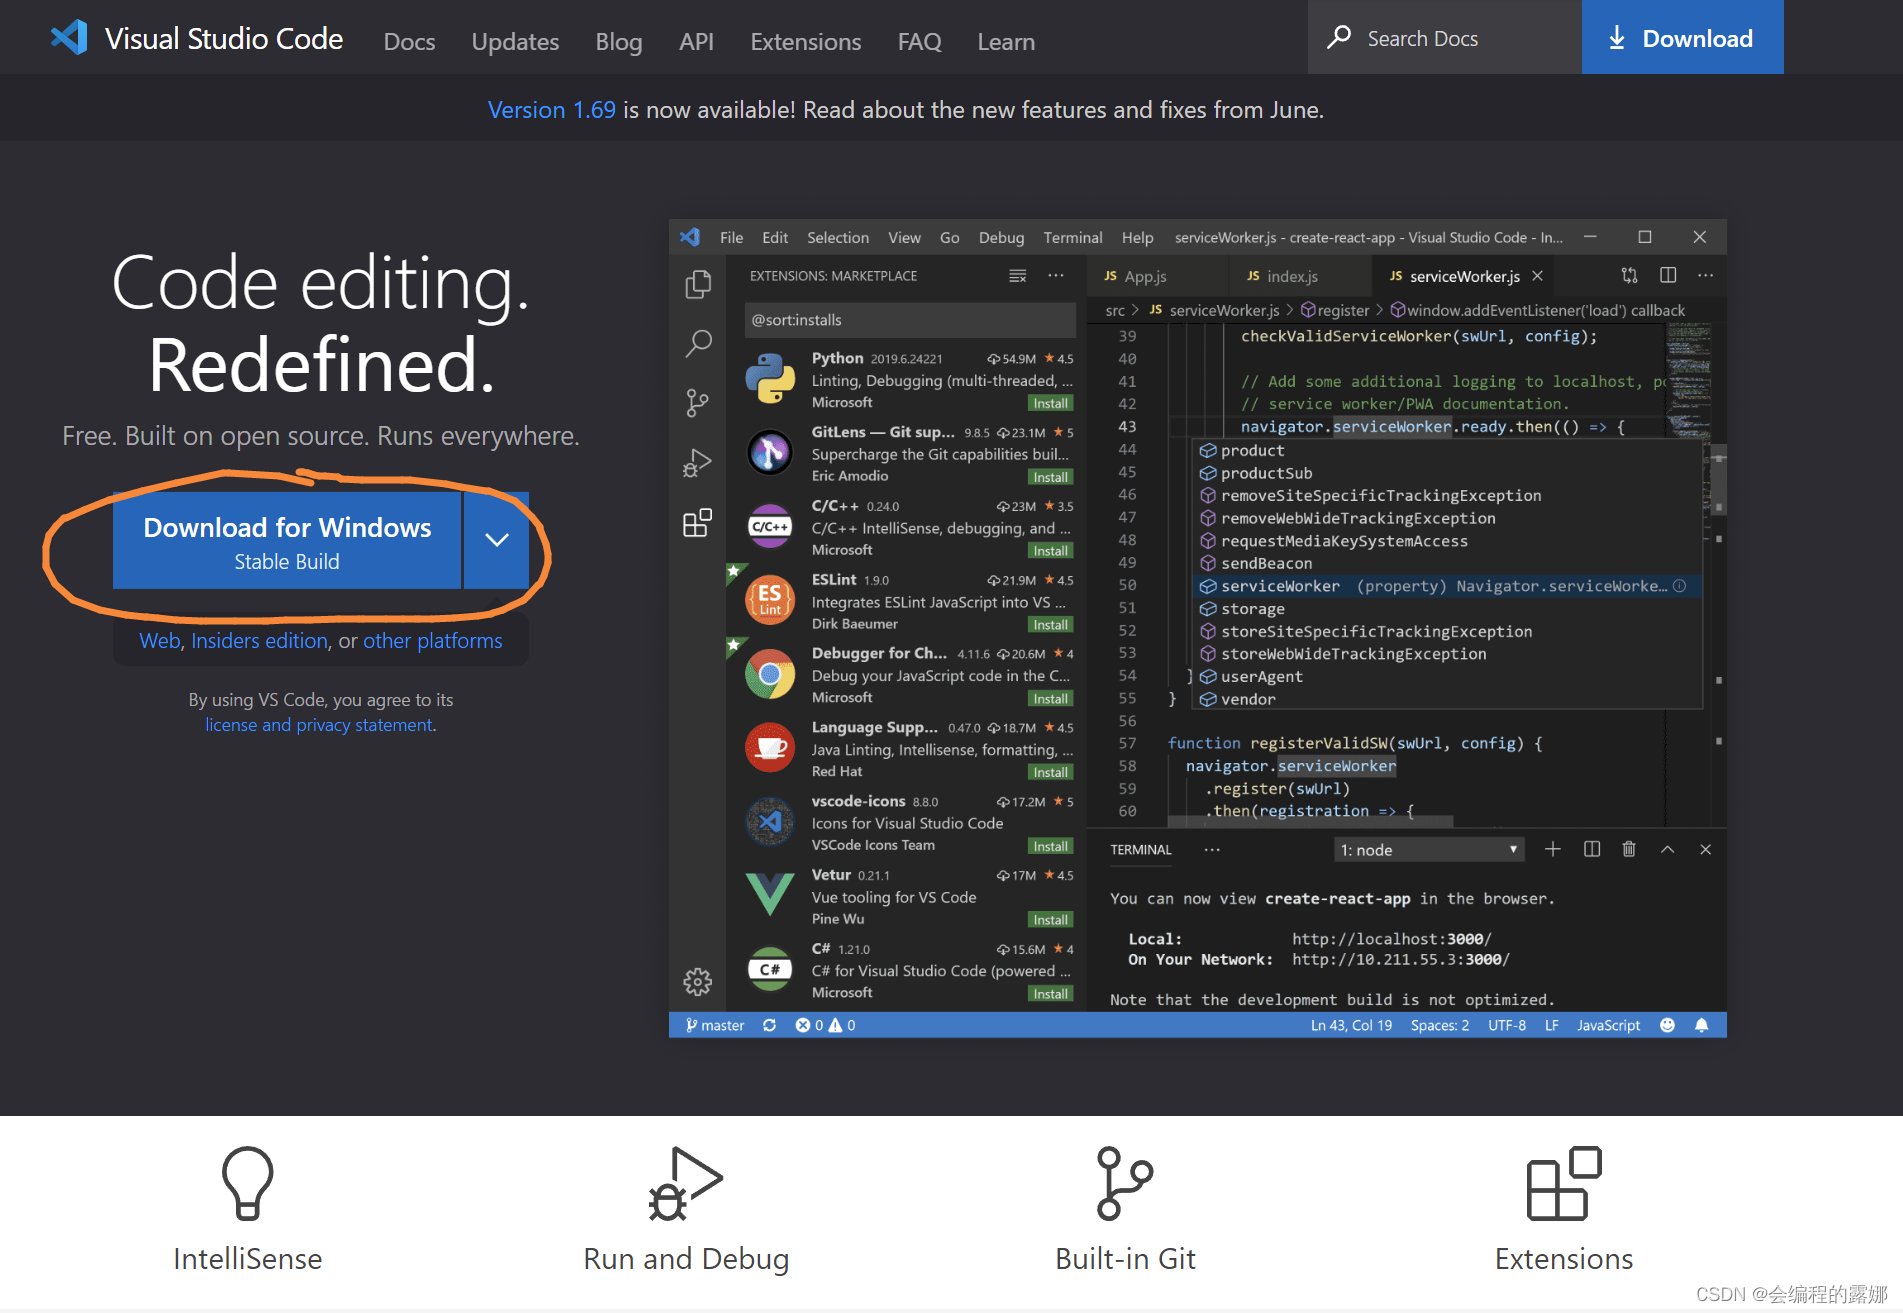Image resolution: width=1903 pixels, height=1313 pixels.
Task: Open Extensions in the top navigation
Action: point(806,41)
